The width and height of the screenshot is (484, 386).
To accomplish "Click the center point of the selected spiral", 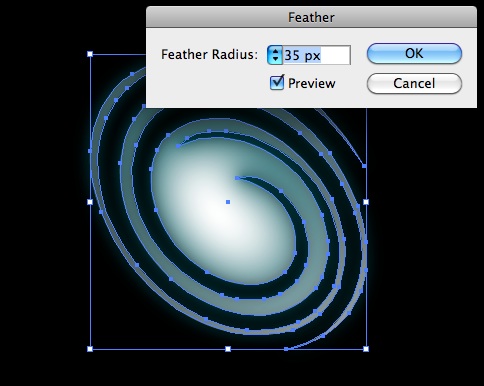I will click(x=228, y=202).
